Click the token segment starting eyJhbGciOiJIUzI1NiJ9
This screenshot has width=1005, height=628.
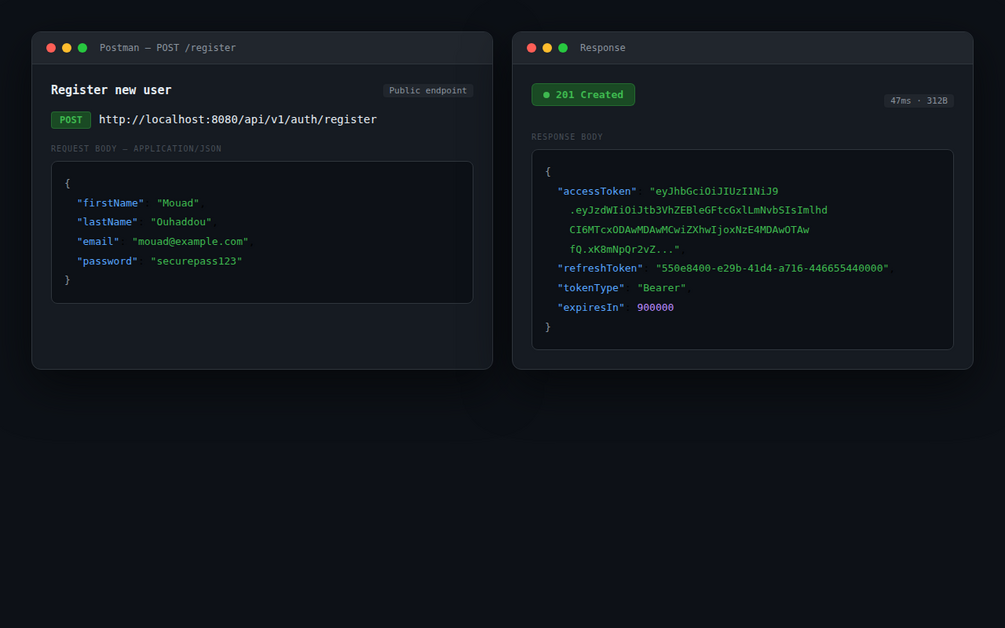pyautogui.click(x=714, y=192)
